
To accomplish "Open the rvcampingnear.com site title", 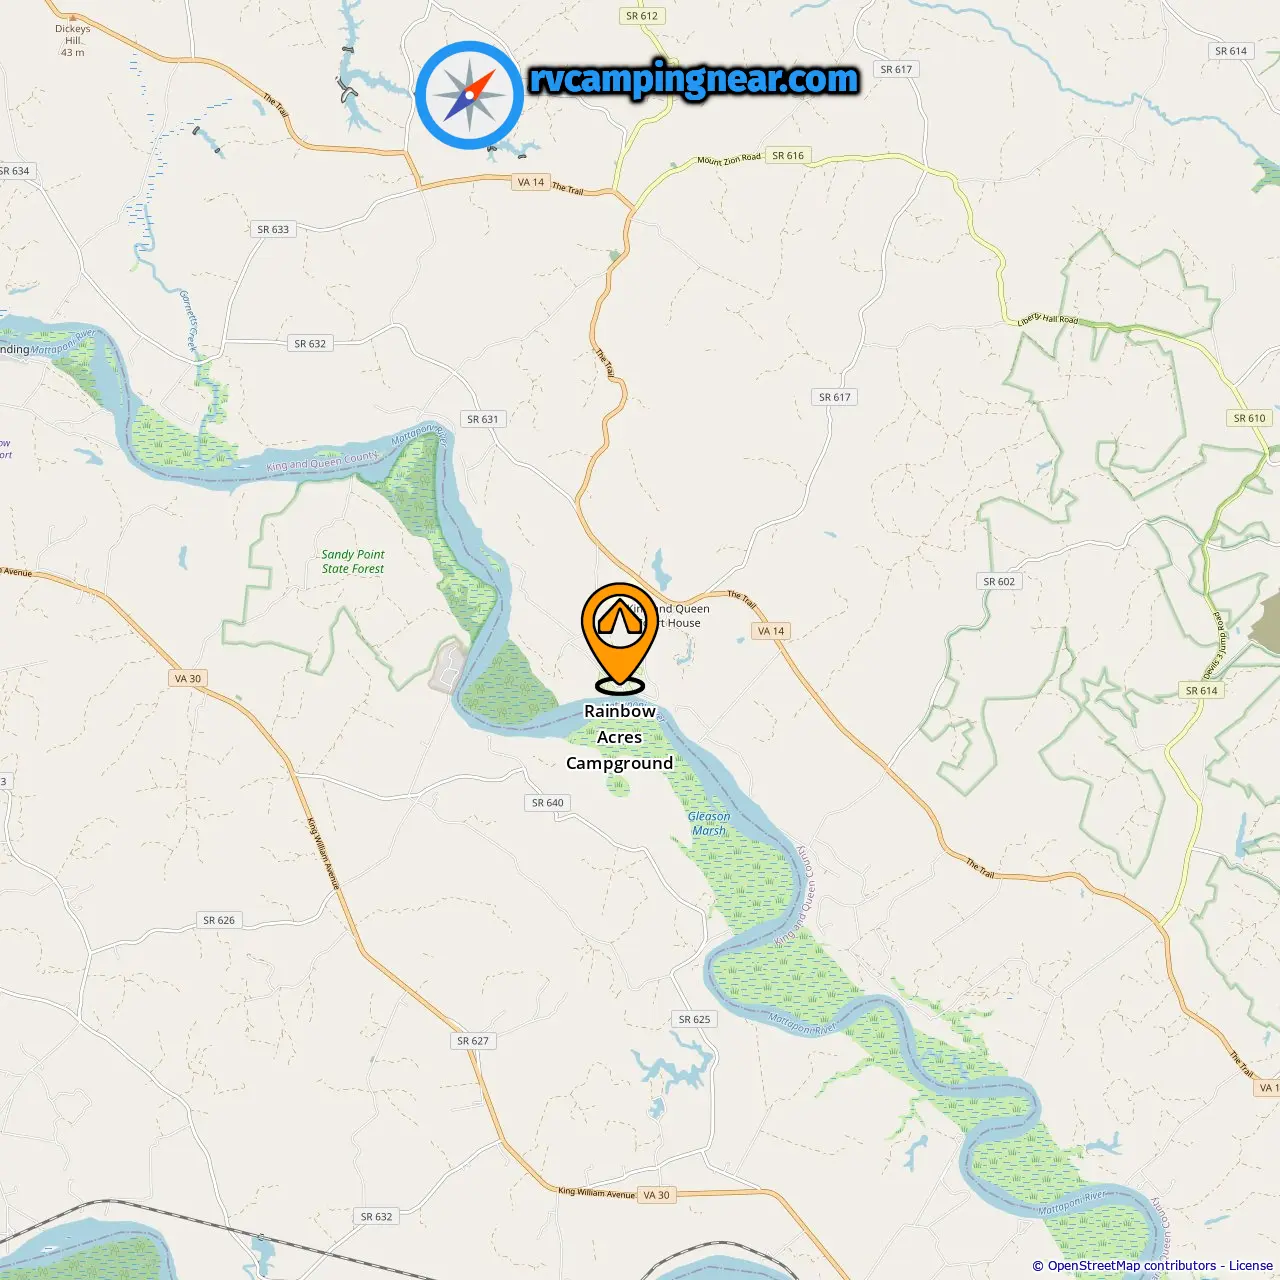I will click(x=694, y=79).
